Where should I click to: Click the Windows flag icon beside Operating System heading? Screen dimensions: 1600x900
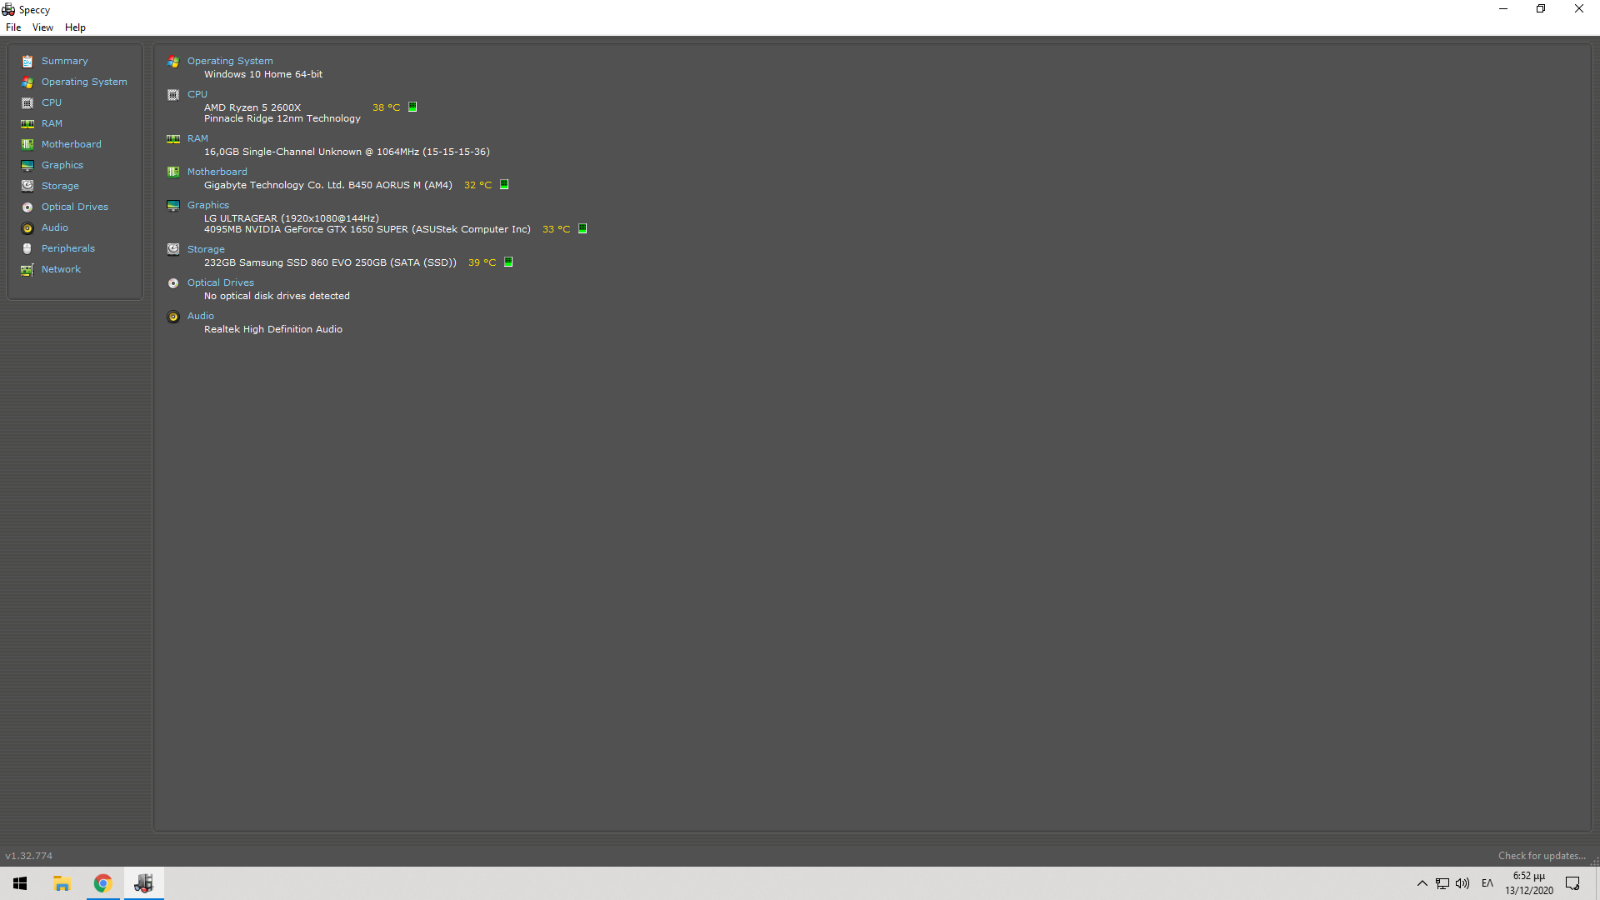173,61
